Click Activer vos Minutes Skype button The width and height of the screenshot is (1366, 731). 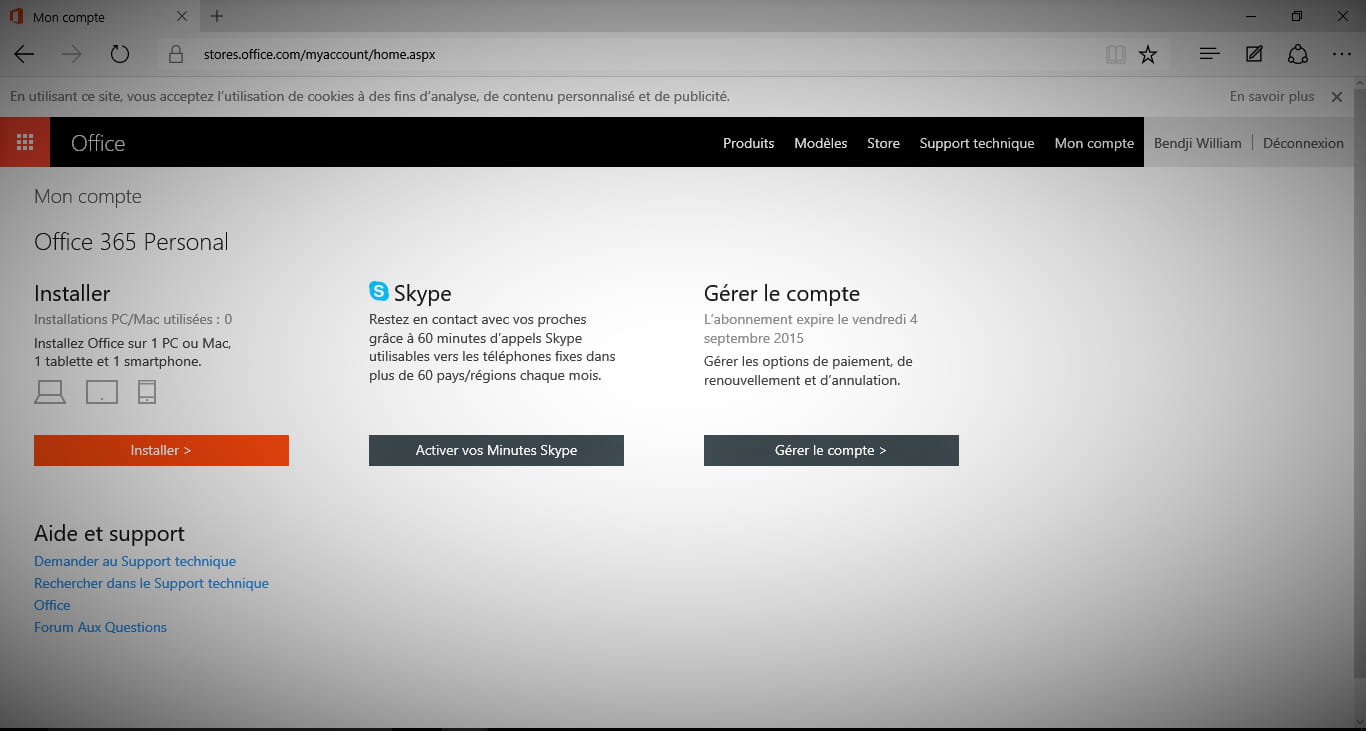[496, 450]
